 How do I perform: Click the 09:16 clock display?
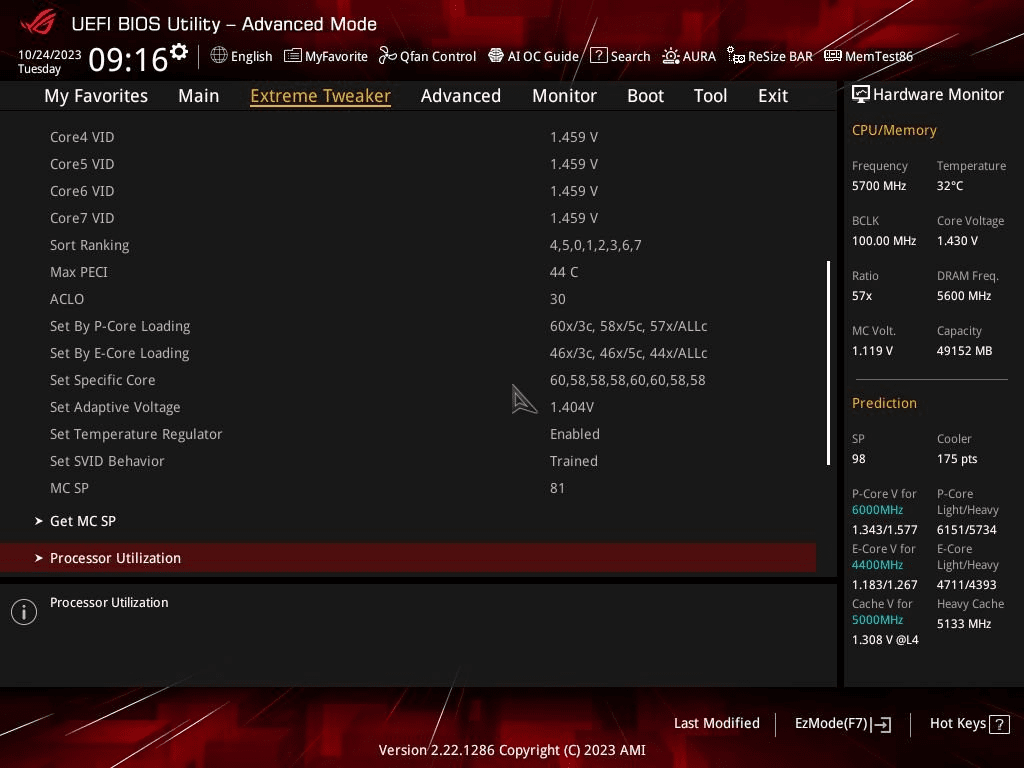point(128,60)
